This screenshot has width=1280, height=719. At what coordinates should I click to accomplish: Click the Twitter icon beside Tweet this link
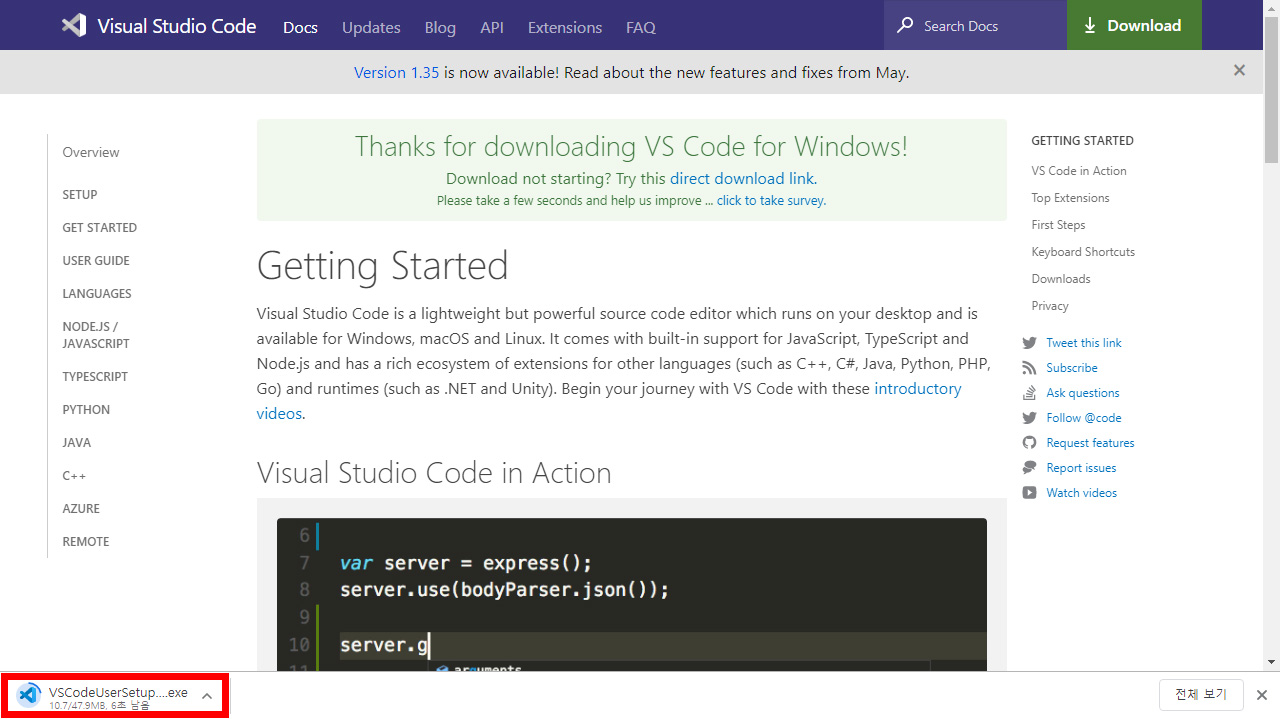pyautogui.click(x=1029, y=343)
